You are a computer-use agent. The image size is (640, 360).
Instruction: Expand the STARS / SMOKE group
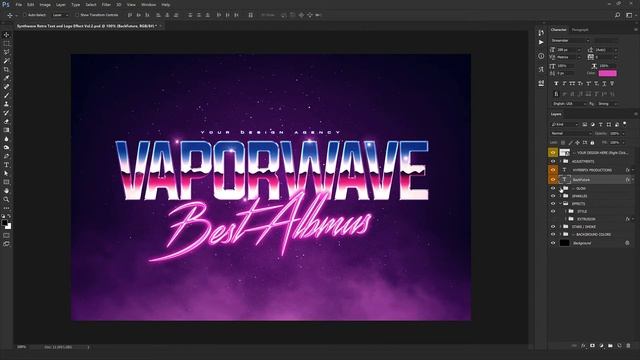pos(560,227)
